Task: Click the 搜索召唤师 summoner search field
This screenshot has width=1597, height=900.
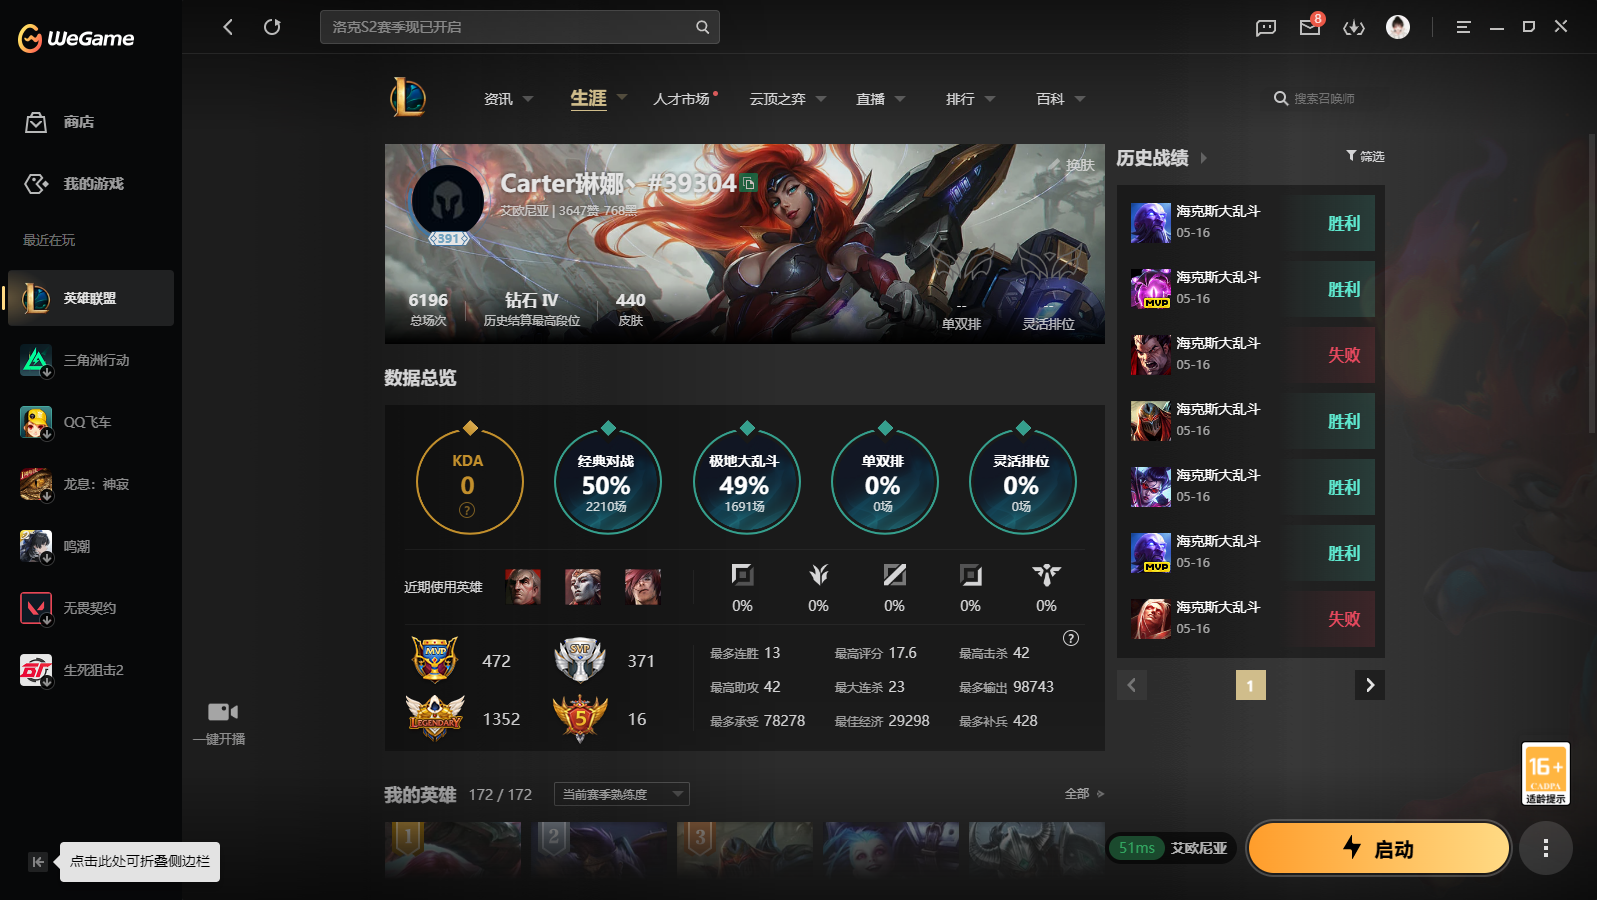Action: [x=1324, y=99]
